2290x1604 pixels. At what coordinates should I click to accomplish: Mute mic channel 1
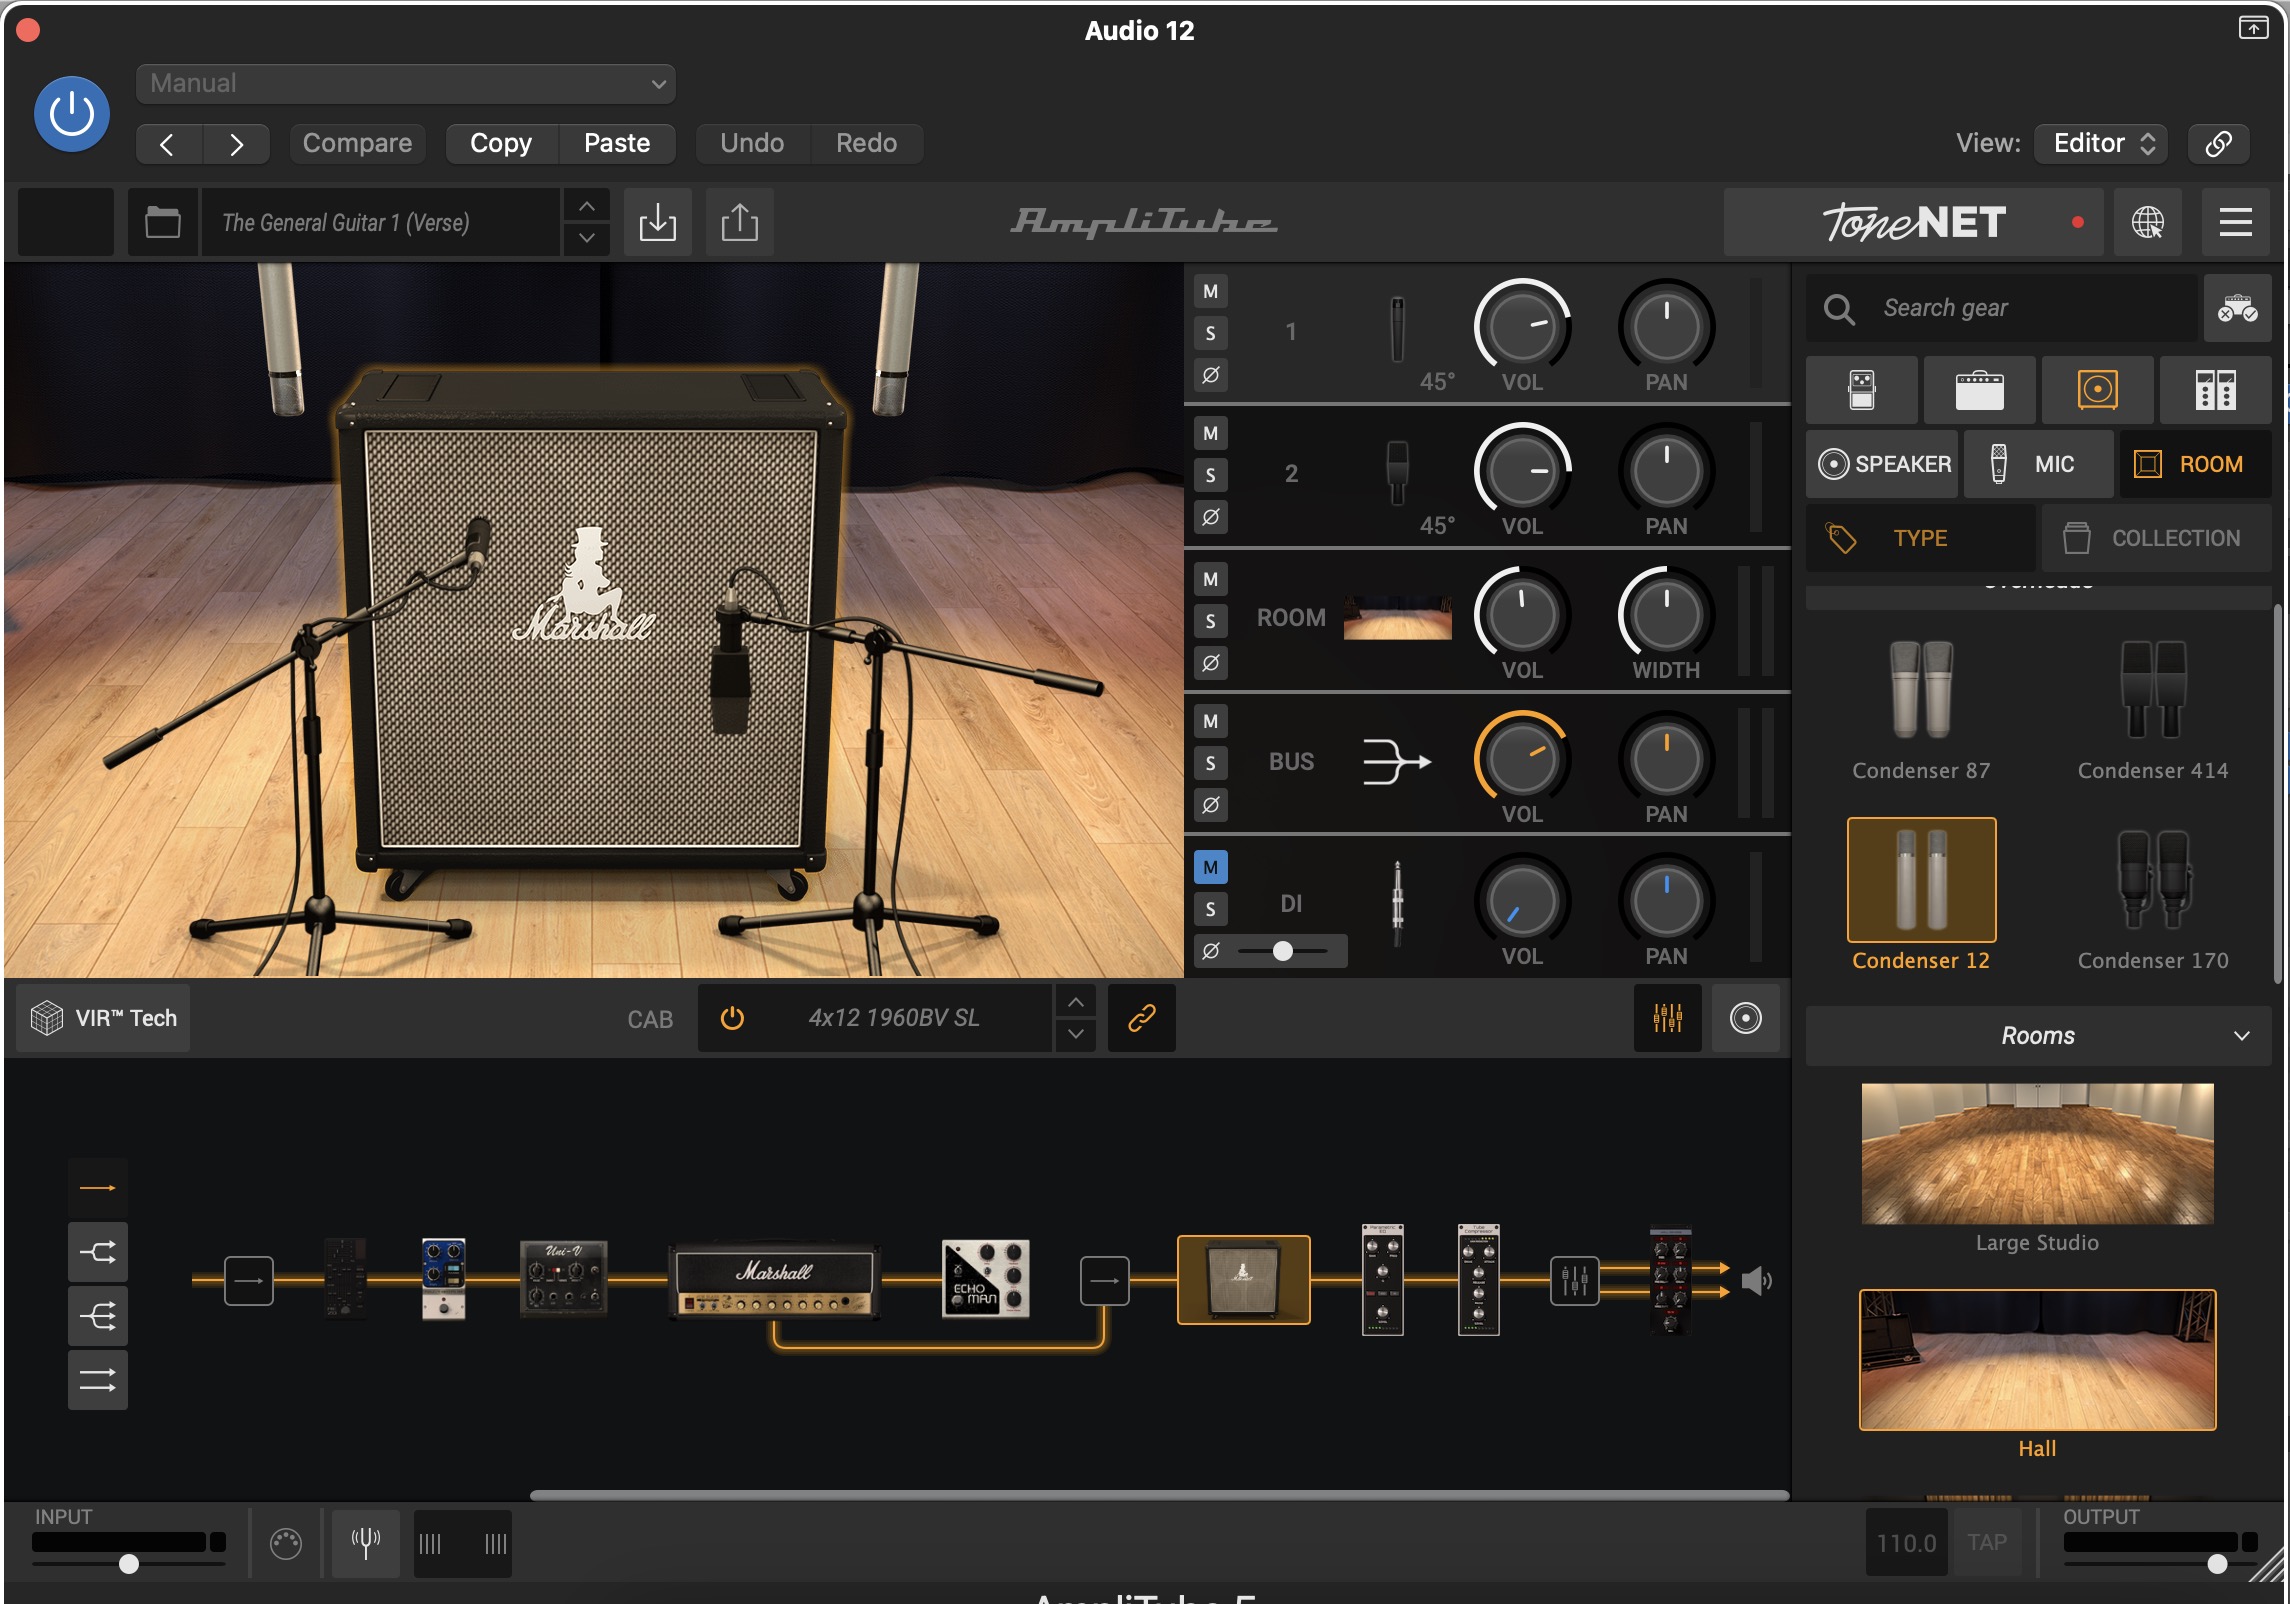[x=1211, y=292]
